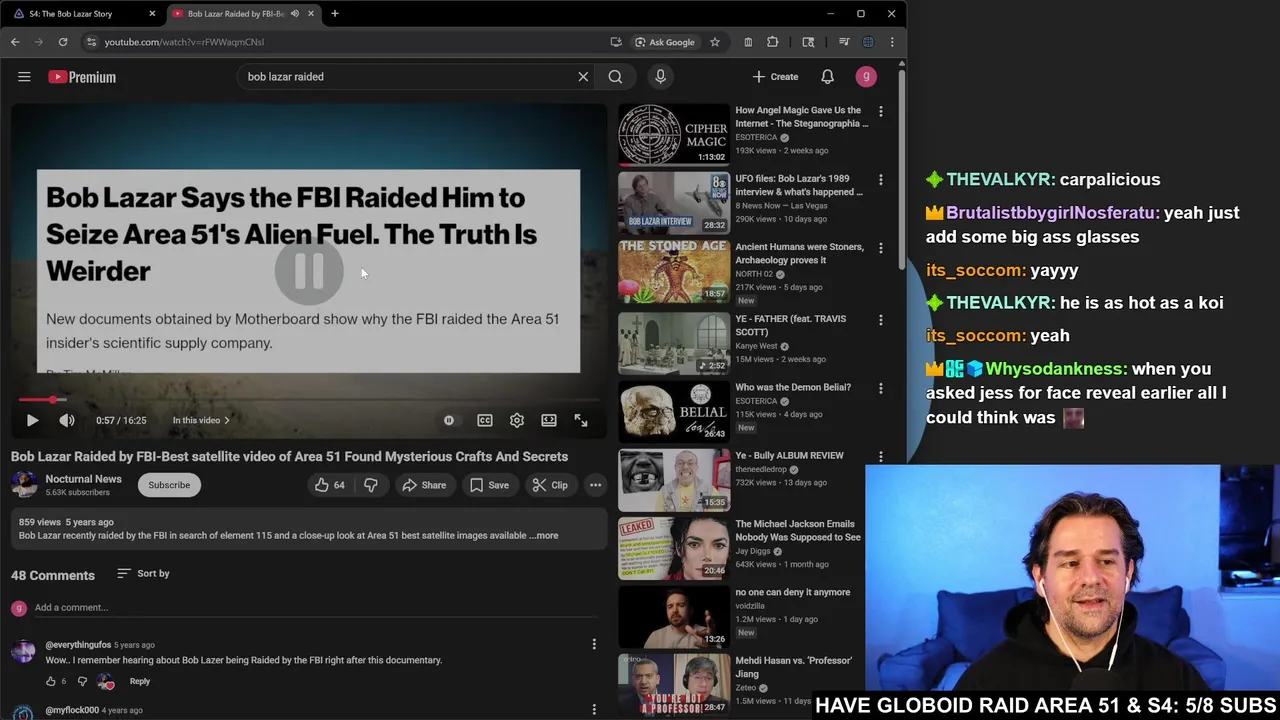Share the video

(424, 485)
